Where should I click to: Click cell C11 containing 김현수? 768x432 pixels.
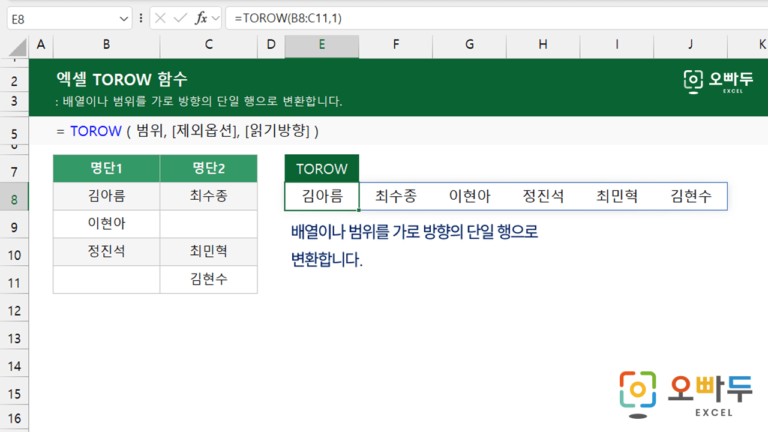coord(209,280)
